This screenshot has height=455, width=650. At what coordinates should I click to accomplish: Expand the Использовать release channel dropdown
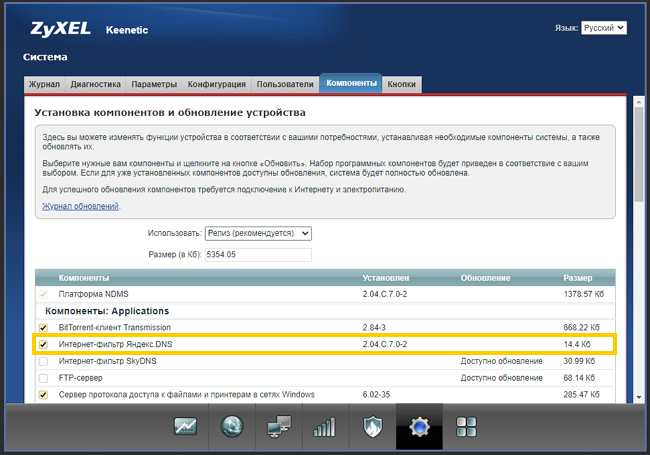(x=258, y=233)
